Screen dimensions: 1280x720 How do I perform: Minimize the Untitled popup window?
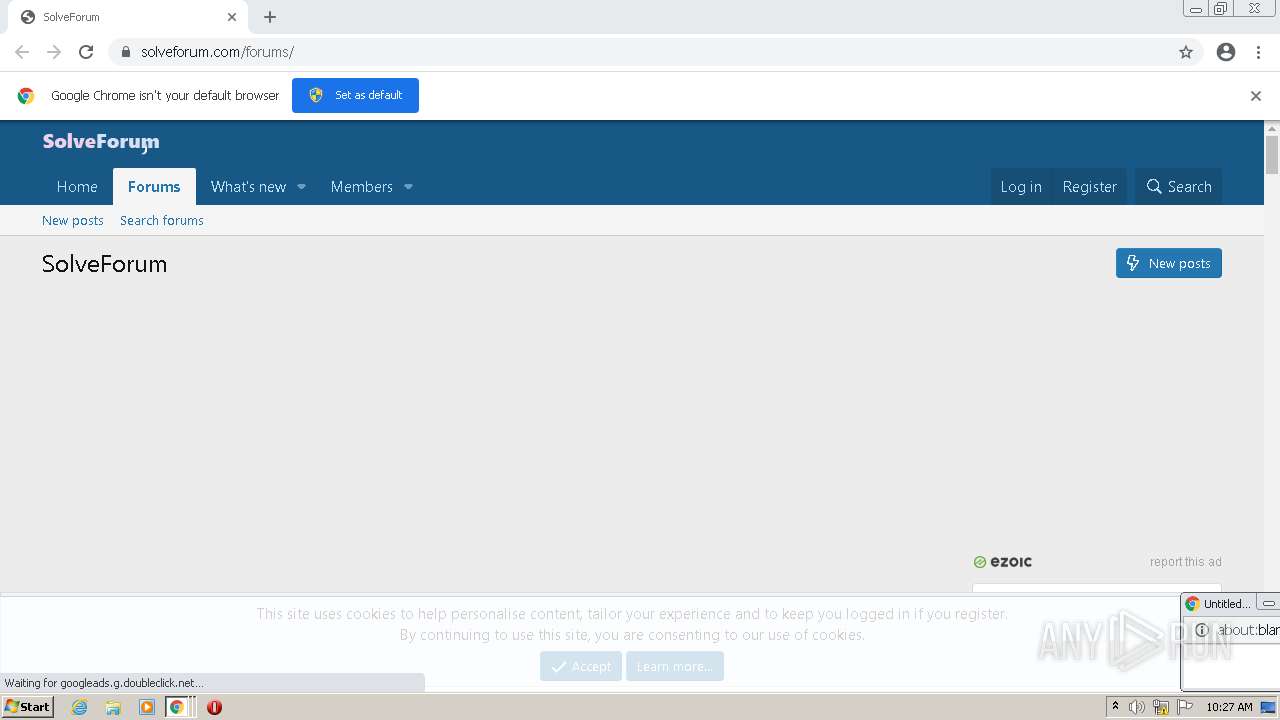[x=1268, y=604]
